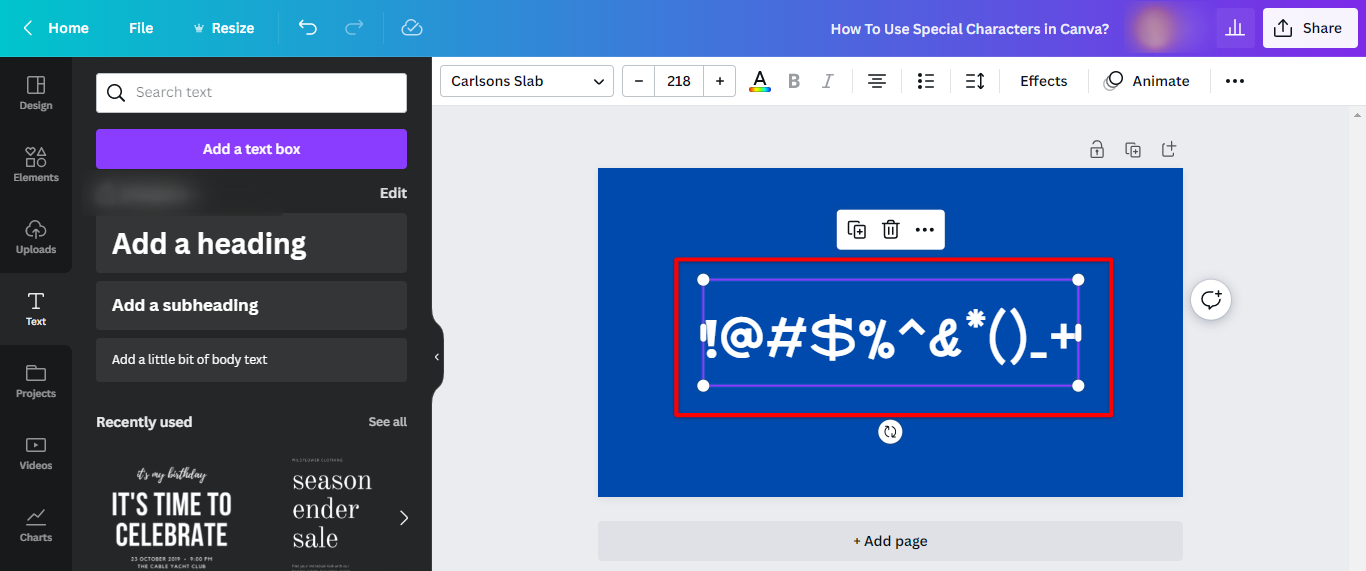Screen dimensions: 1366x571
Task: Delete the selected text with trash icon
Action: tap(891, 230)
